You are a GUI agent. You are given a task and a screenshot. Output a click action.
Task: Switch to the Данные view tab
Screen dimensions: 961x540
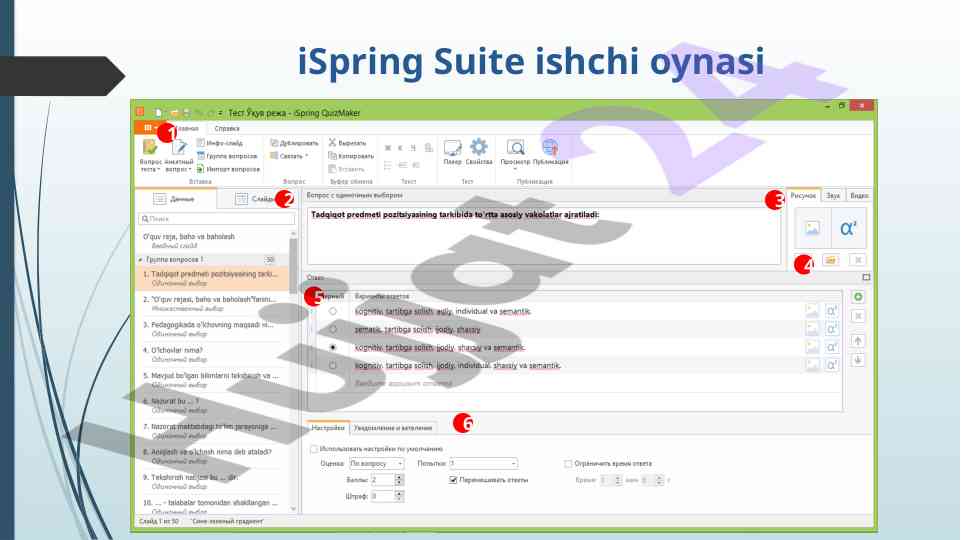tap(175, 199)
